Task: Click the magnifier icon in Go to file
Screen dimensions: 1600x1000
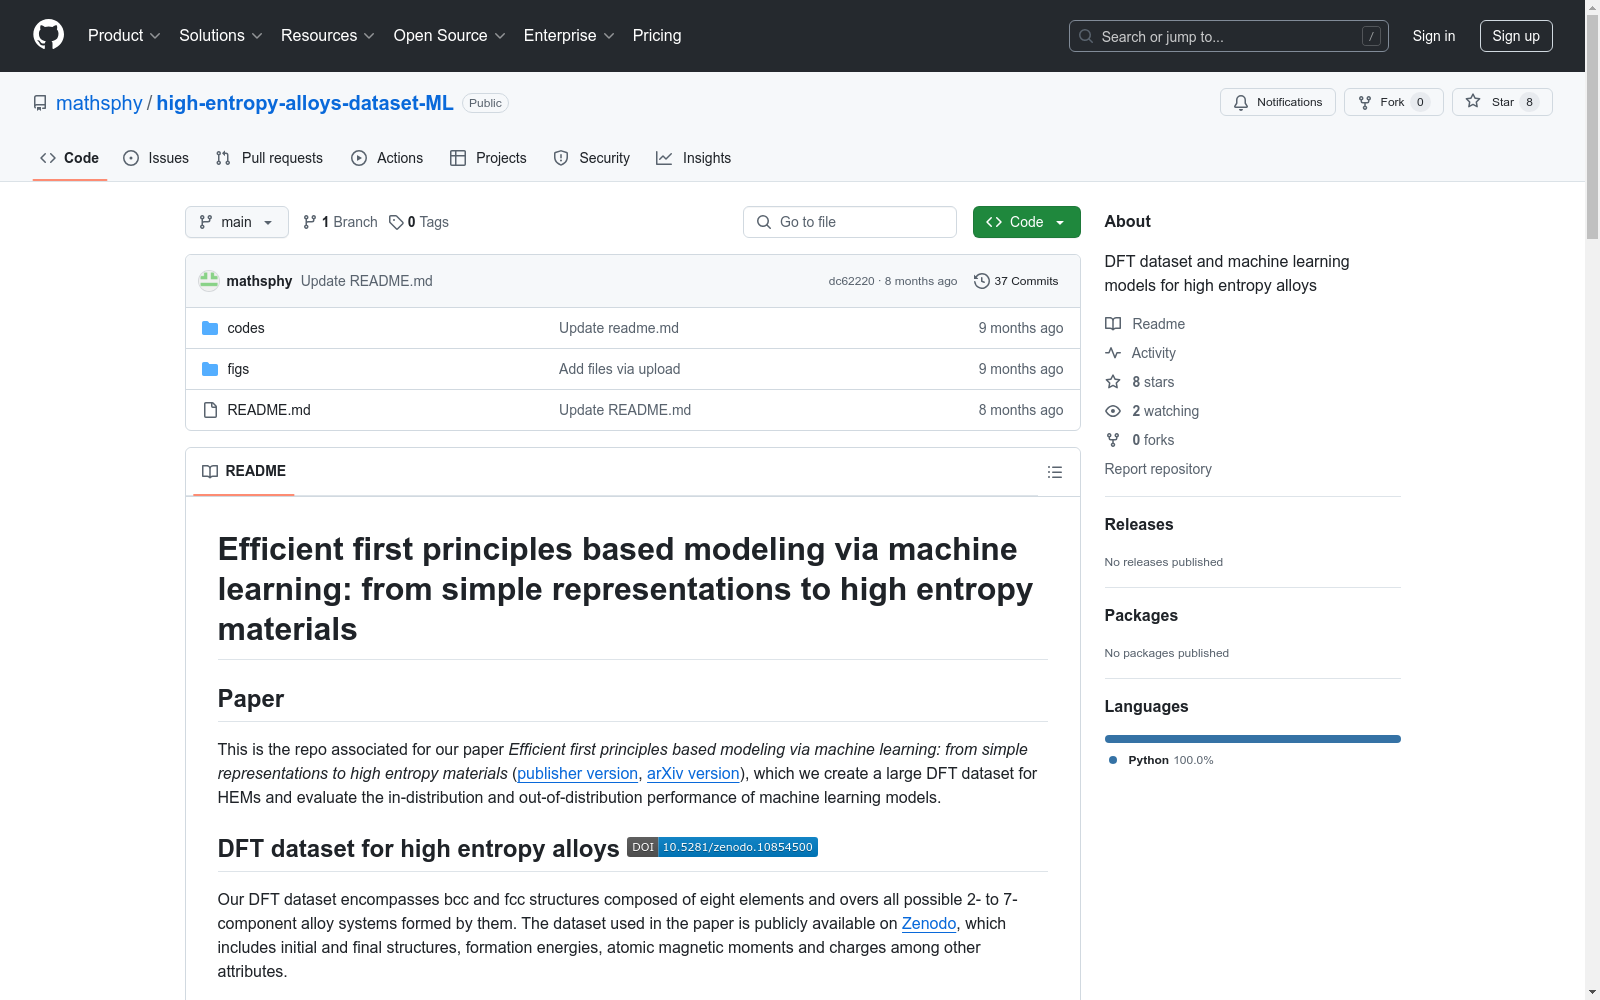Action: click(x=764, y=222)
